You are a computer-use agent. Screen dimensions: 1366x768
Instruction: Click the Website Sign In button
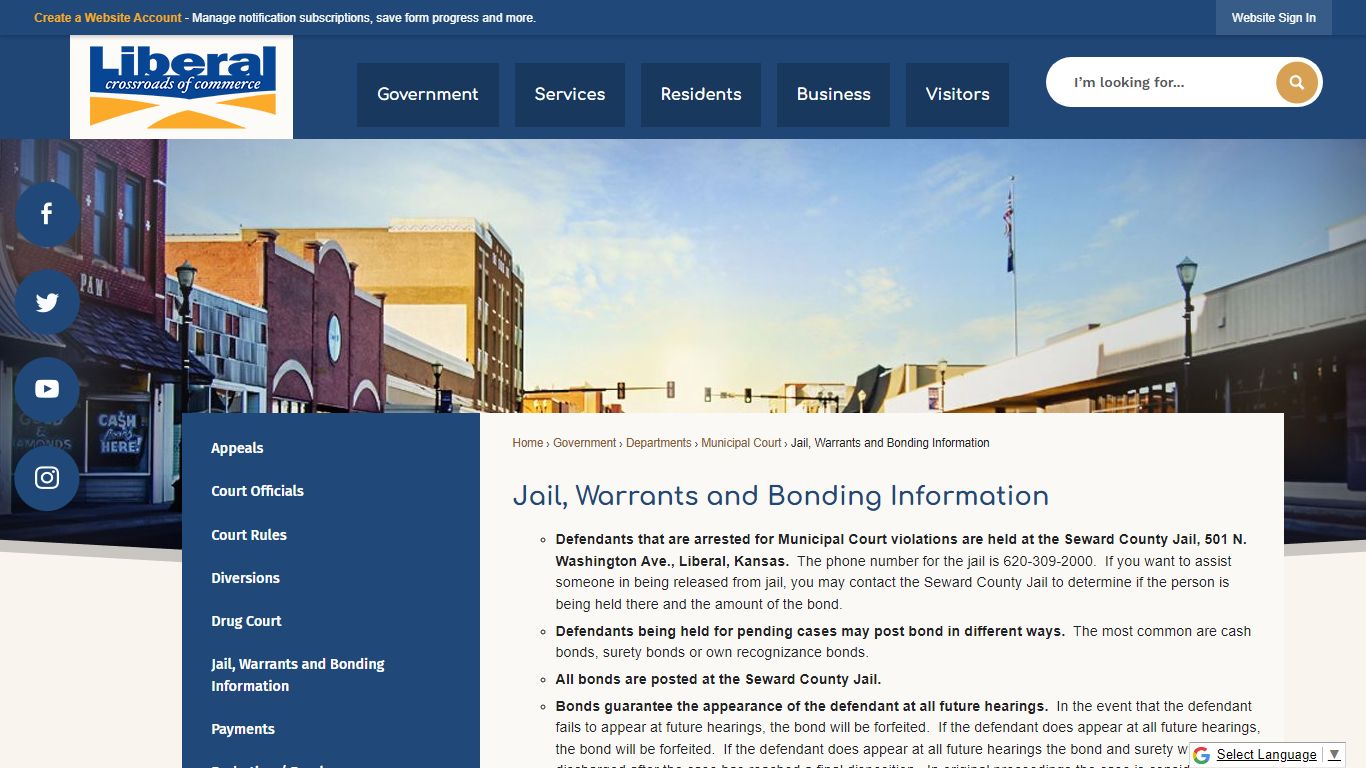(x=1274, y=18)
